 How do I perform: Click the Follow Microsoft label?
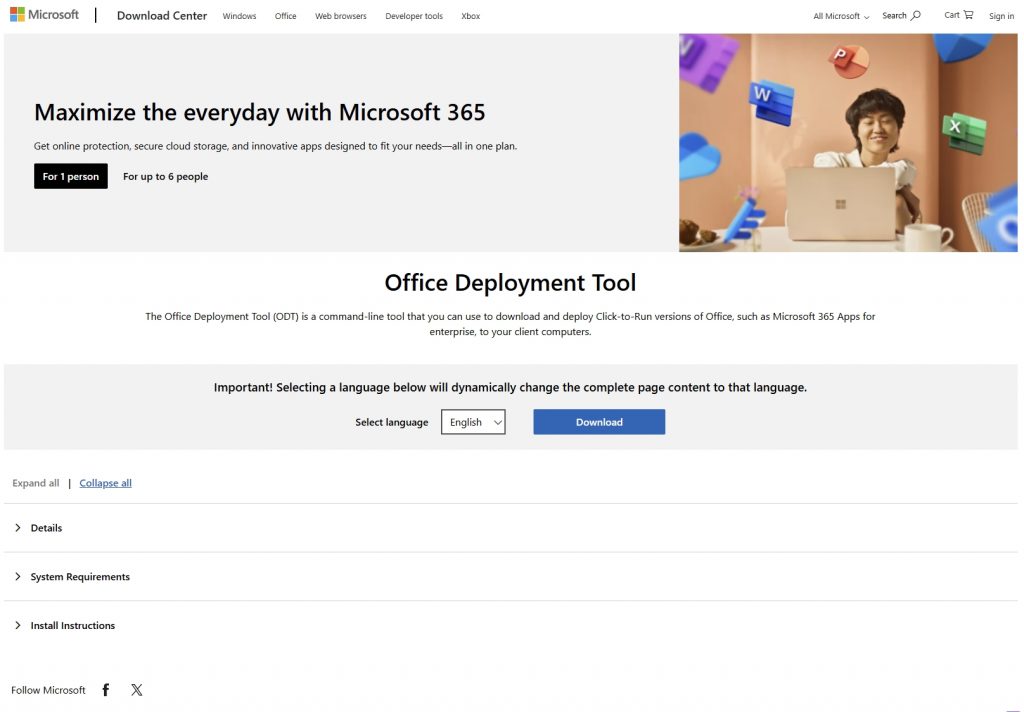[48, 690]
